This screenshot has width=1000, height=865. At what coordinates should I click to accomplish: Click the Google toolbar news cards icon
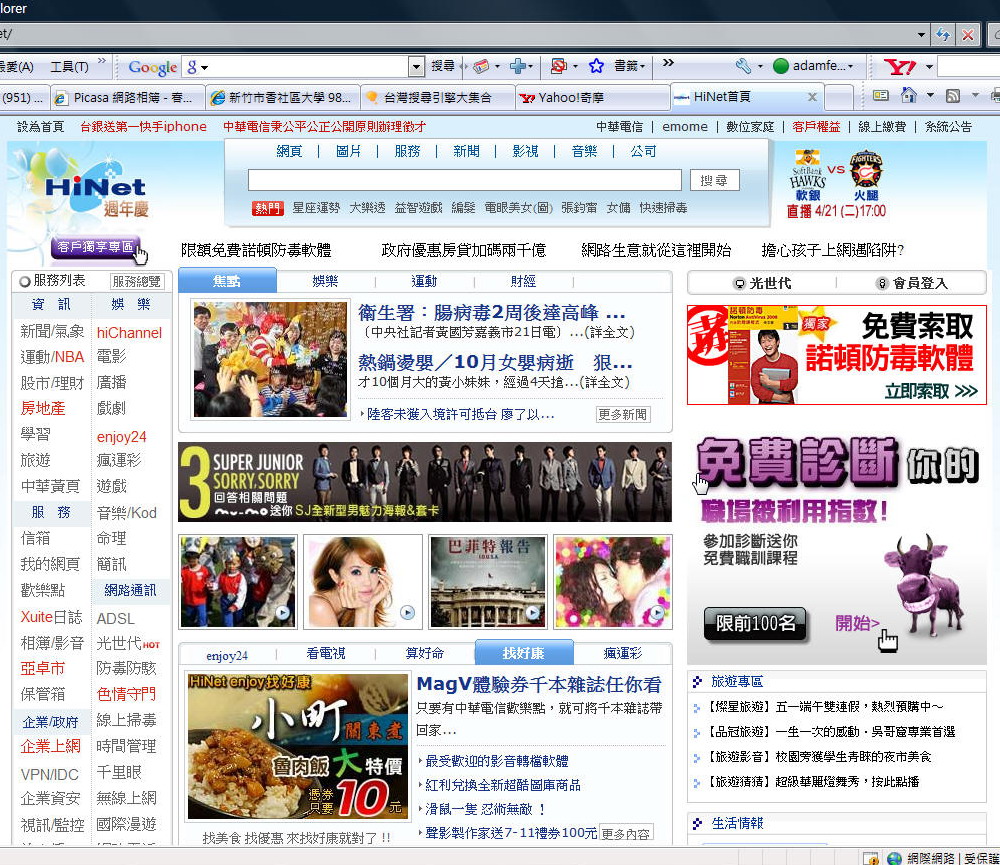tap(481, 66)
